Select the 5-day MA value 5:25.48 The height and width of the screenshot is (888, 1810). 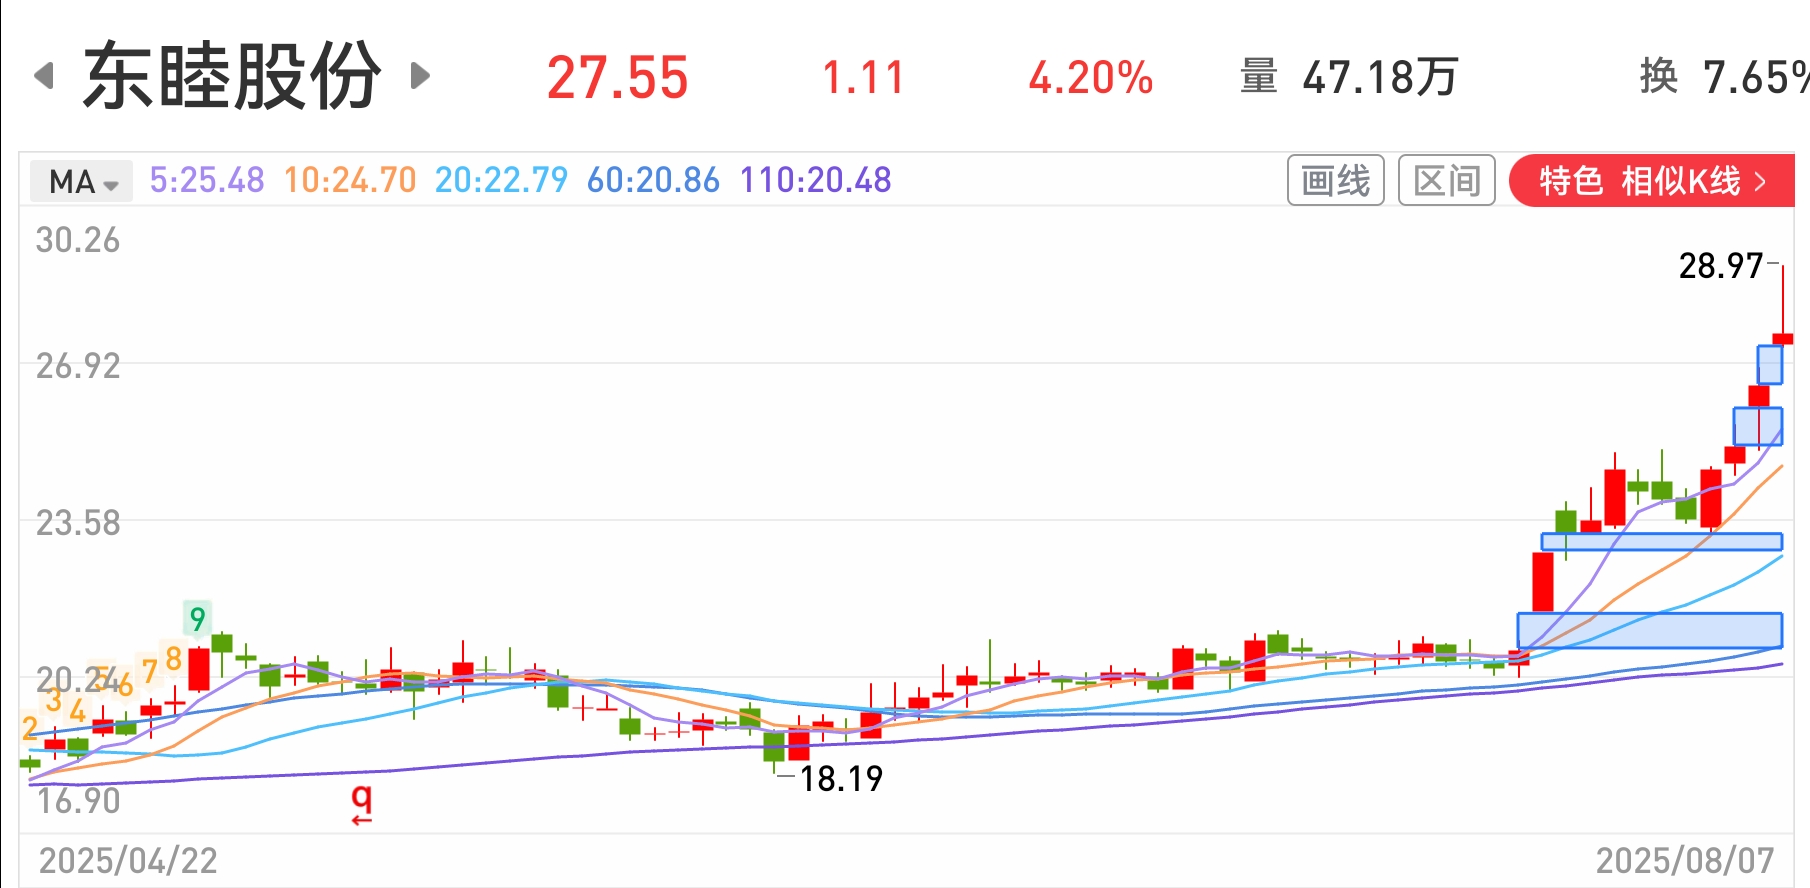click(207, 180)
